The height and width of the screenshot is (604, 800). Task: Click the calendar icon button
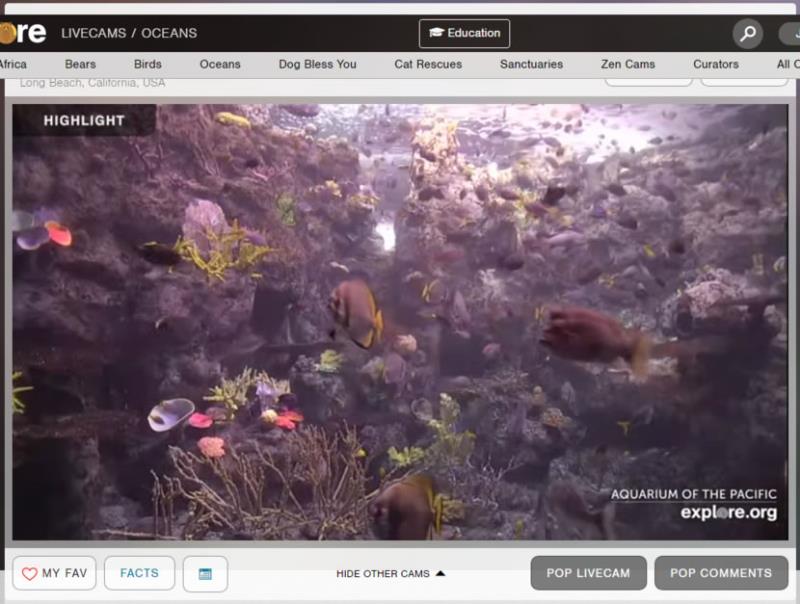coord(205,574)
